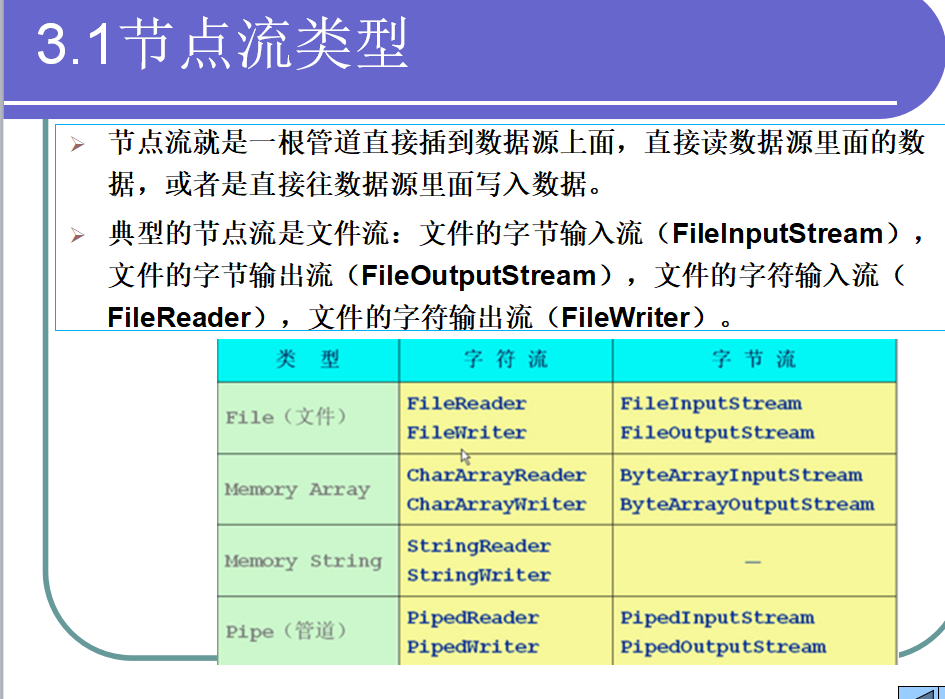Click the slide title "3.1节点流类型"
This screenshot has height=699, width=945.
222,43
